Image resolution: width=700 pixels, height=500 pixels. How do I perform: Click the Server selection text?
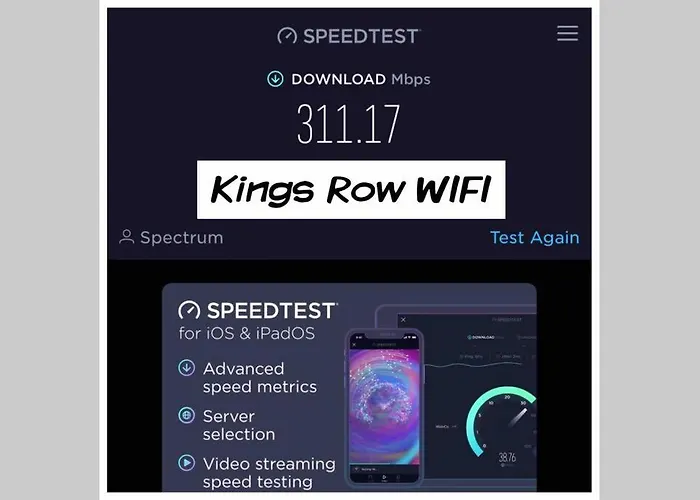(x=239, y=425)
